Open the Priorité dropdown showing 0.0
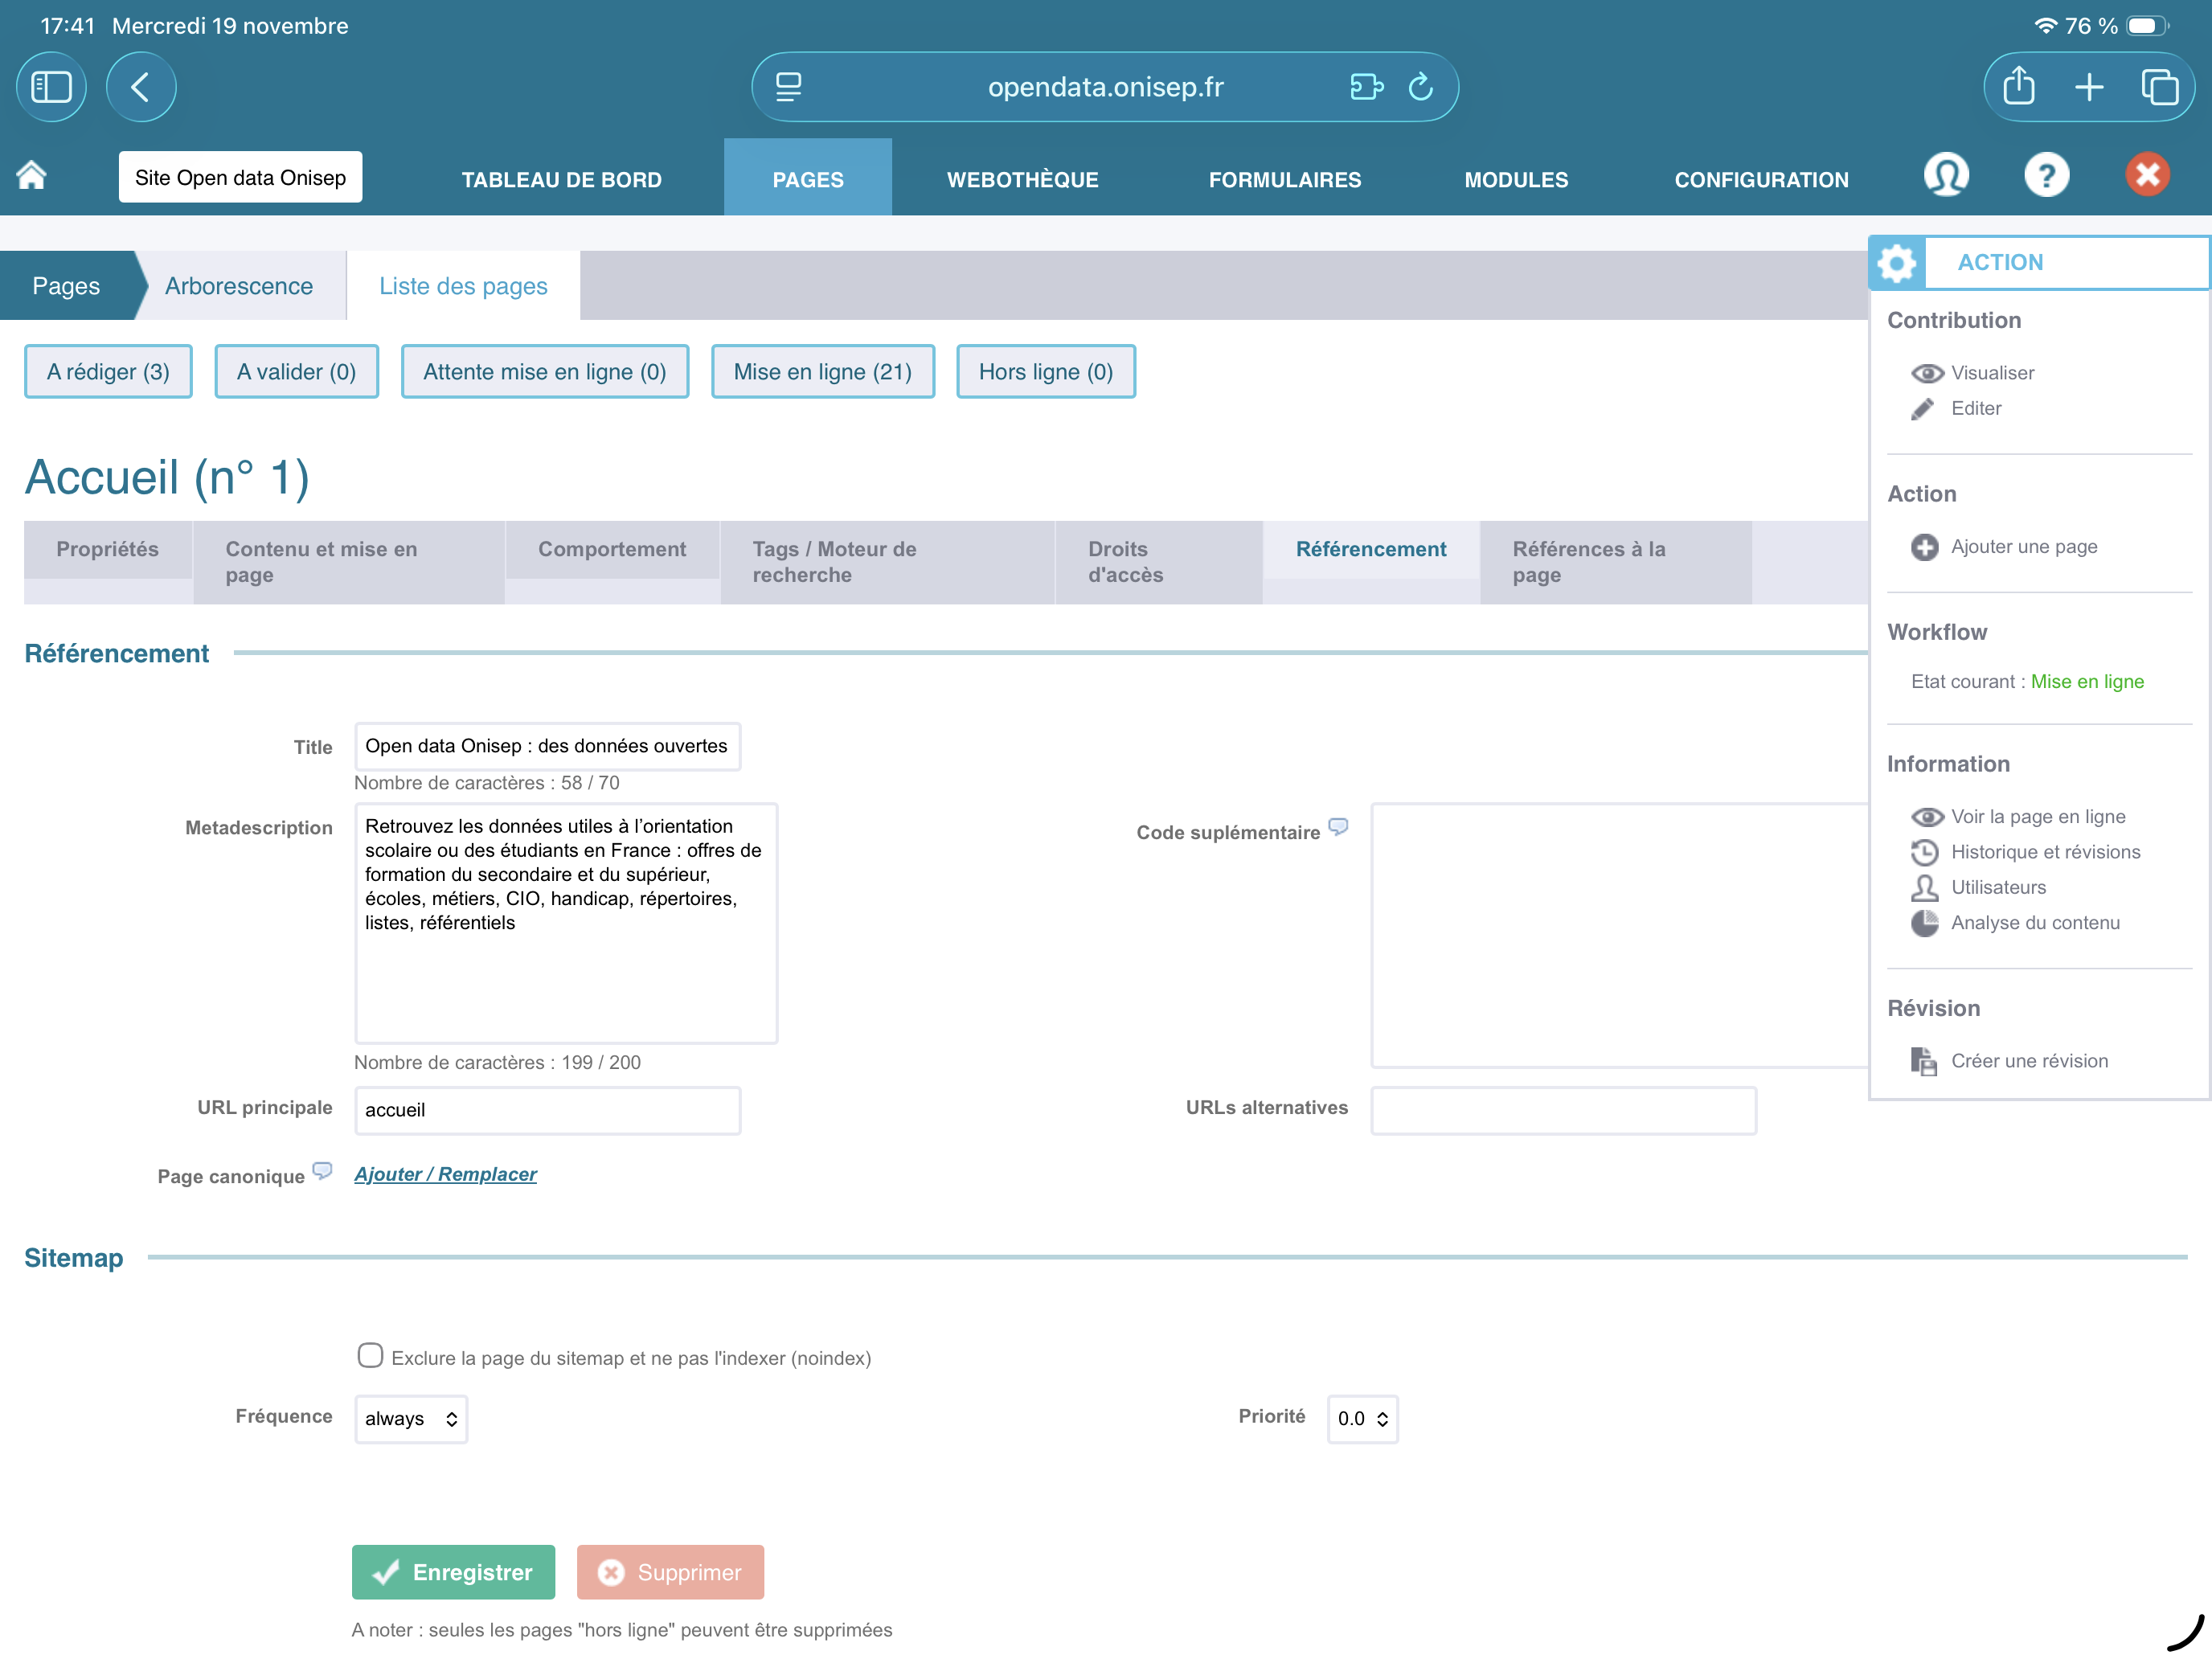Viewport: 2212px width, 1659px height. point(1362,1419)
